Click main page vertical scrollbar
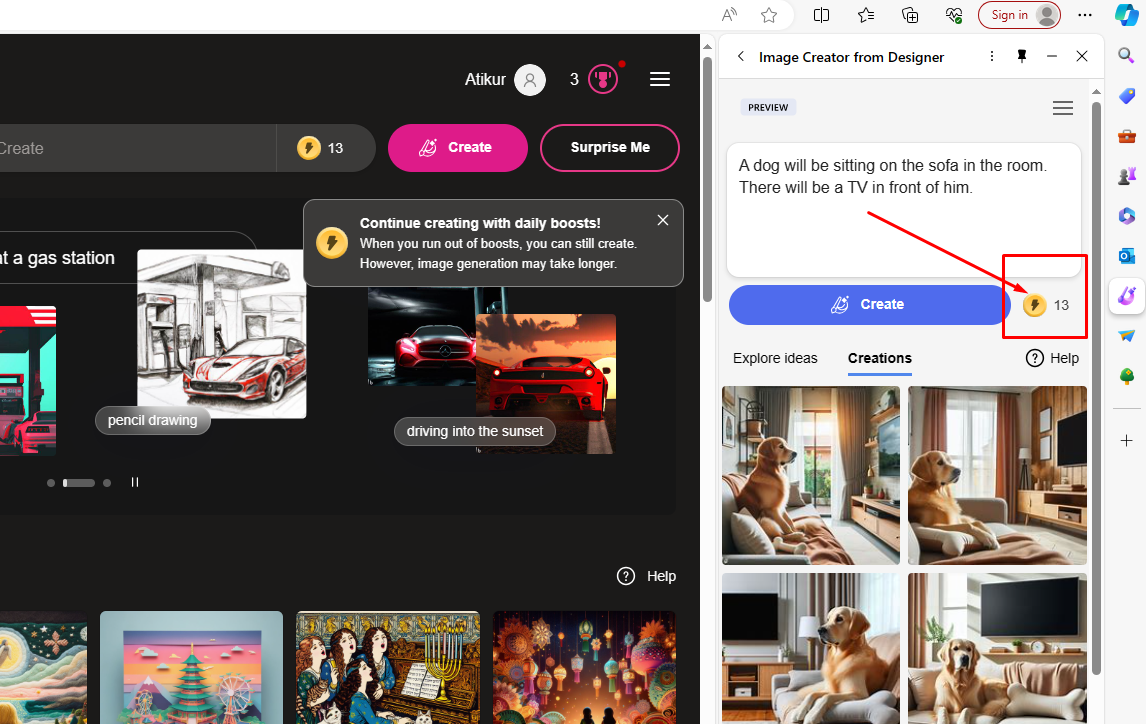Image resolution: width=1146 pixels, height=724 pixels. [x=707, y=179]
